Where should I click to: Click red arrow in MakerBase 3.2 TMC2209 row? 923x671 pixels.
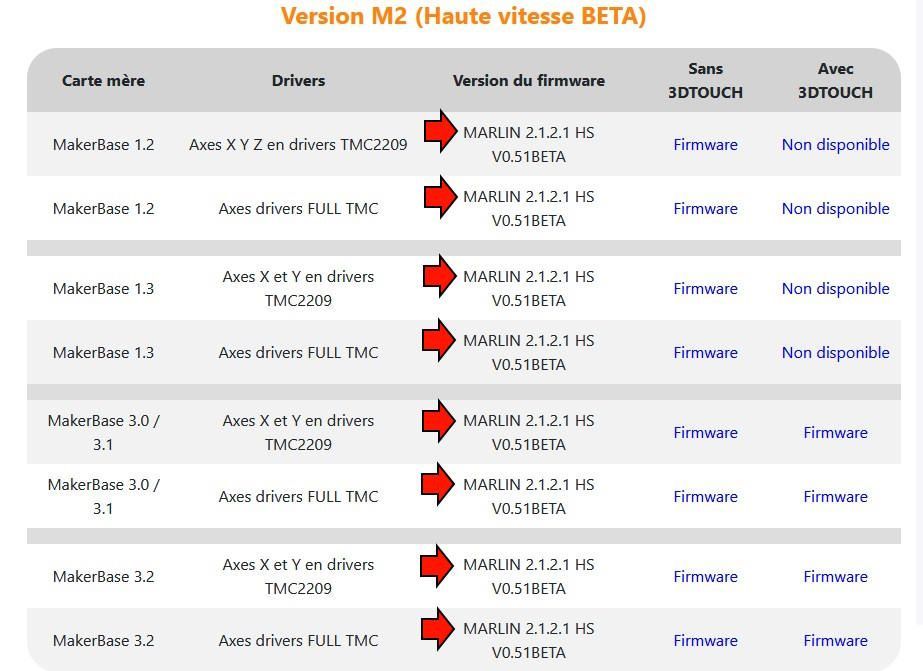click(x=440, y=565)
